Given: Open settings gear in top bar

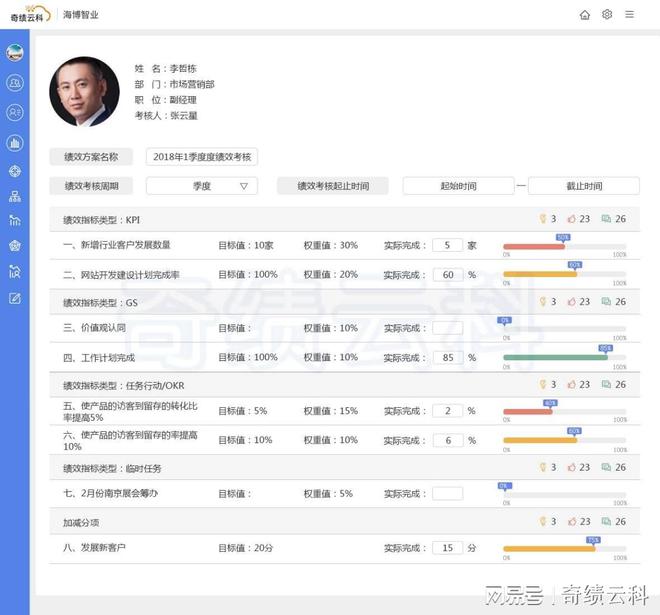Looking at the screenshot, I should coord(607,15).
